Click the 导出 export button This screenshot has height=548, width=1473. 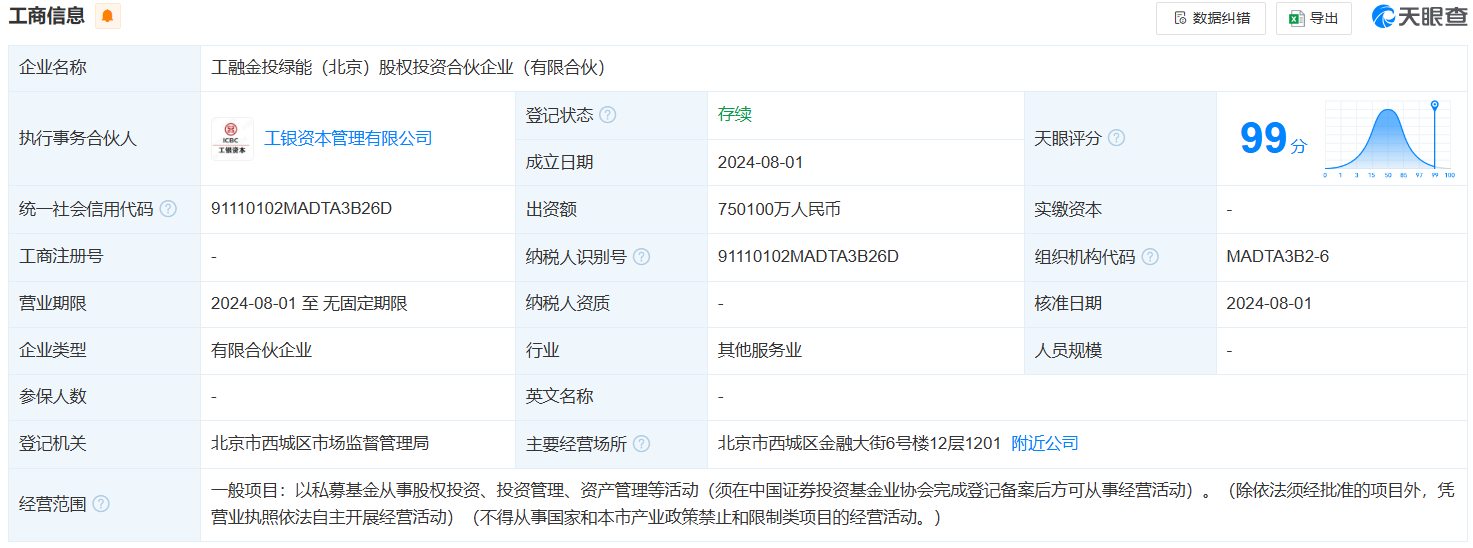(1313, 18)
